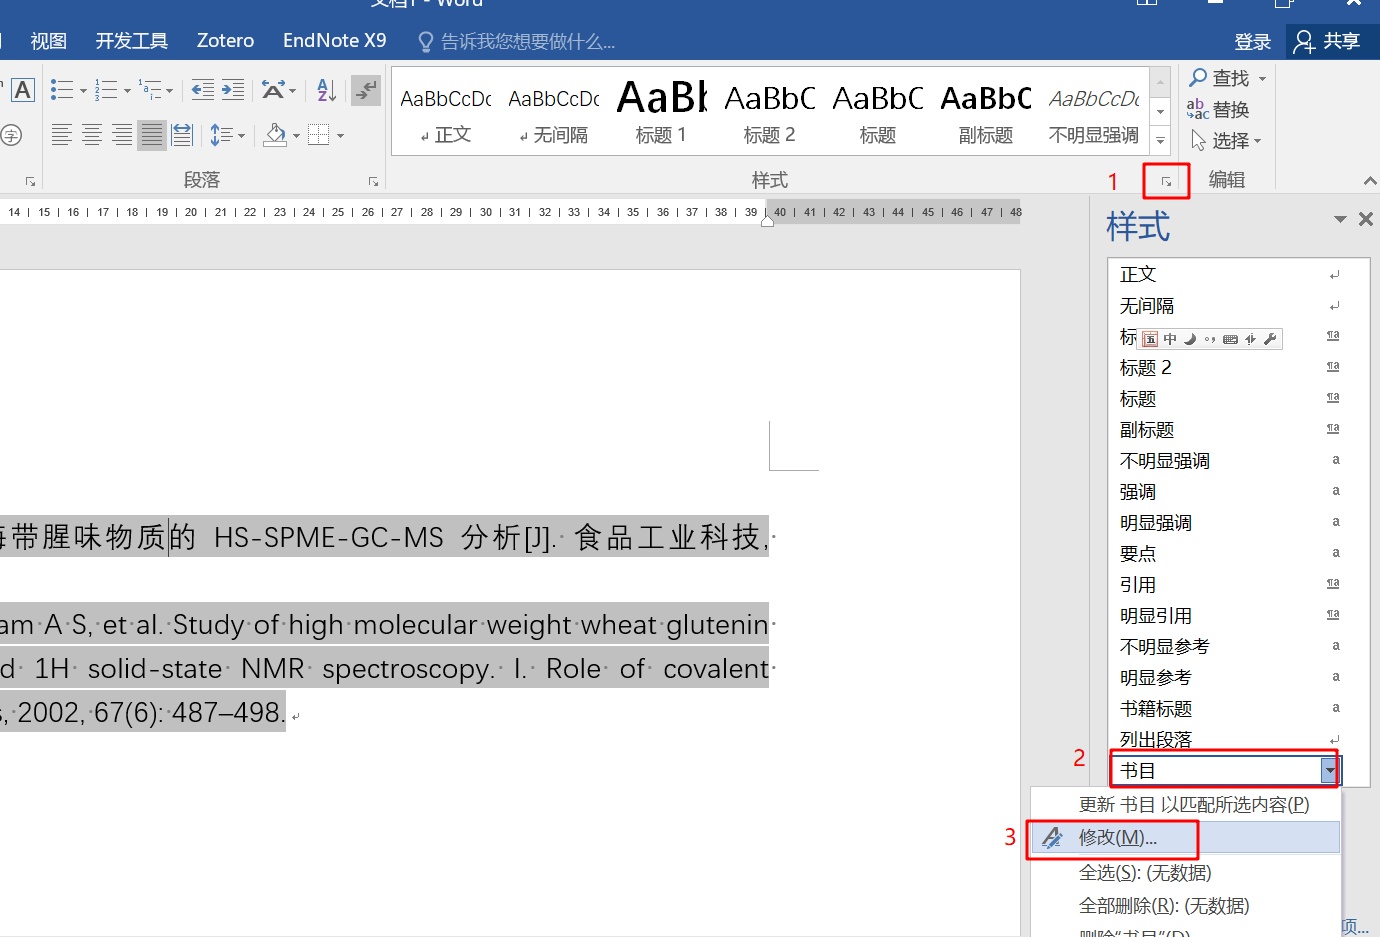Click the 修改 pencil icon
The width and height of the screenshot is (1380, 937).
[x=1052, y=838]
